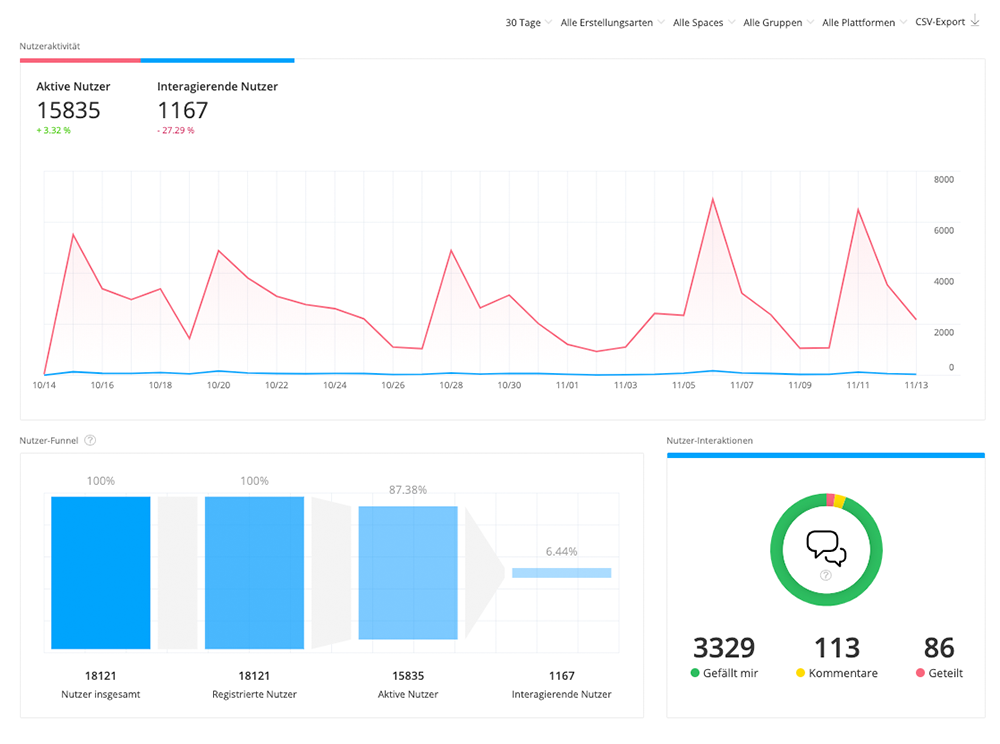
Task: Click the Registrierte Nutzer funnel label
Action: pos(254,694)
